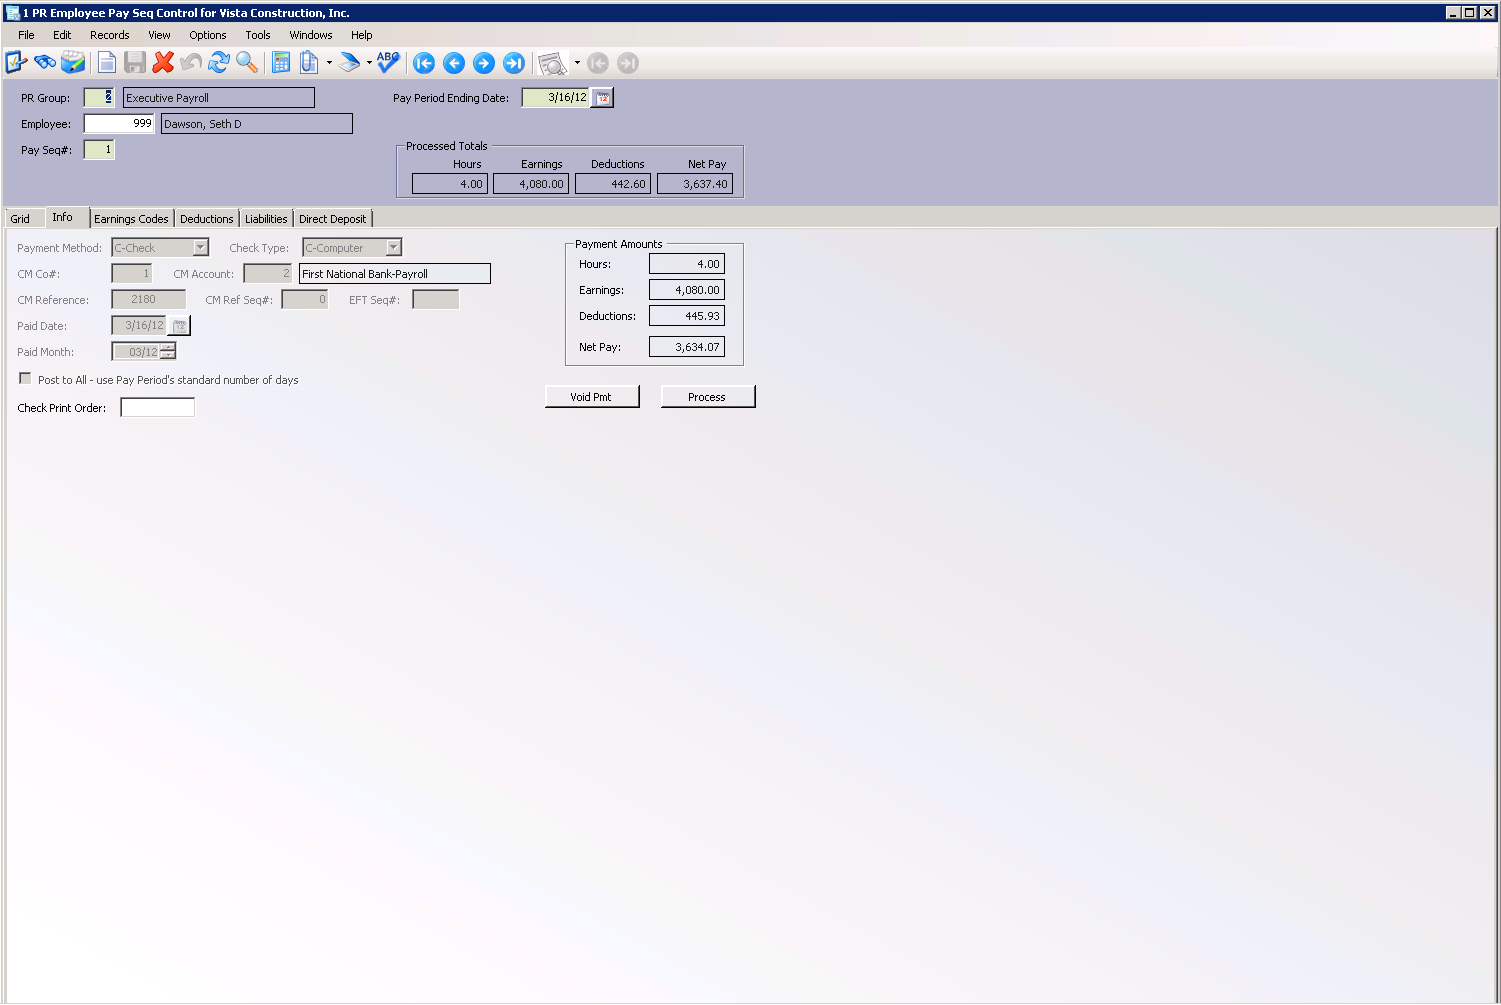
Task: Click the Executive Payroll description field
Action: [x=219, y=98]
